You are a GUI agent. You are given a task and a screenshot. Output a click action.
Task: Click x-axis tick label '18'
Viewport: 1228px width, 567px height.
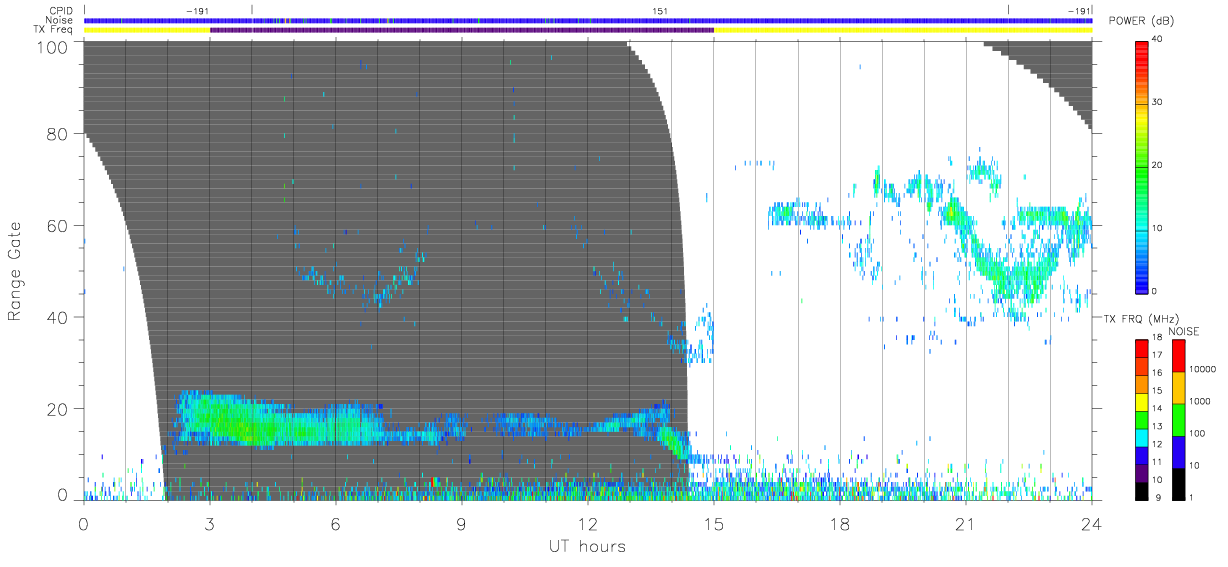tap(840, 525)
